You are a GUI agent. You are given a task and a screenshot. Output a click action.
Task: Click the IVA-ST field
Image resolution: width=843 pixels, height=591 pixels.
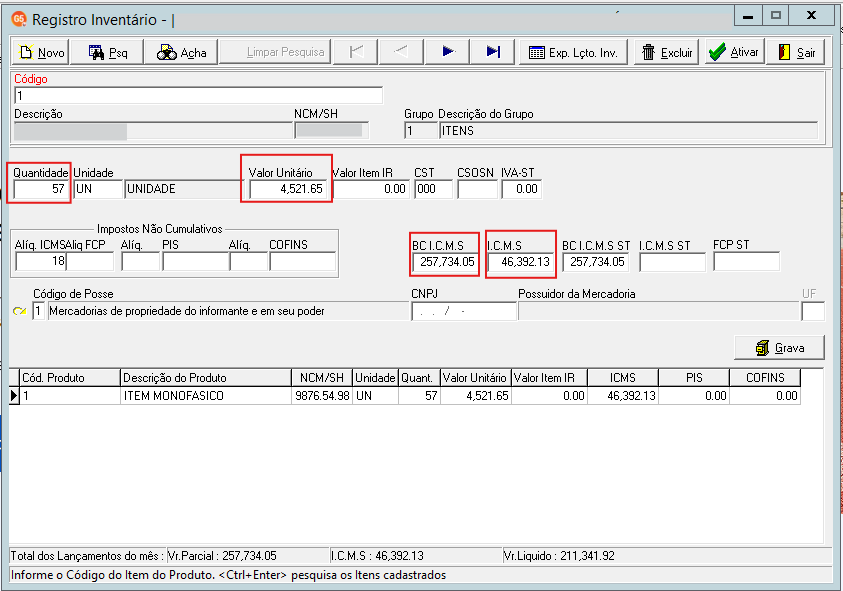pyautogui.click(x=521, y=189)
